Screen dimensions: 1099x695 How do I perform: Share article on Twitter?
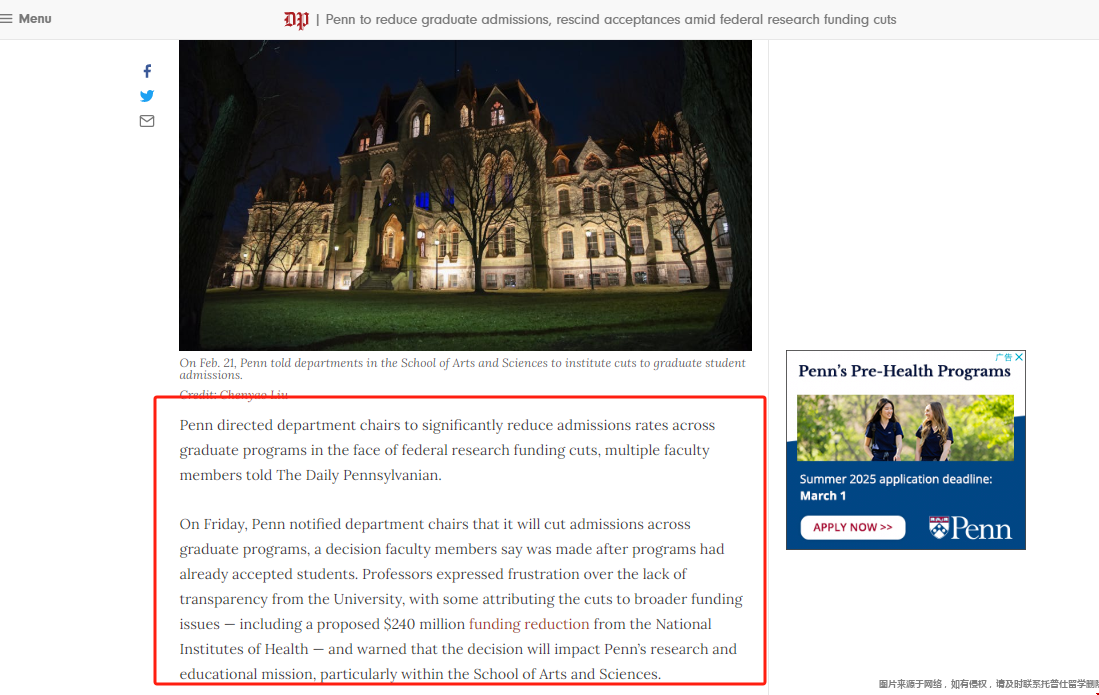pyautogui.click(x=146, y=96)
